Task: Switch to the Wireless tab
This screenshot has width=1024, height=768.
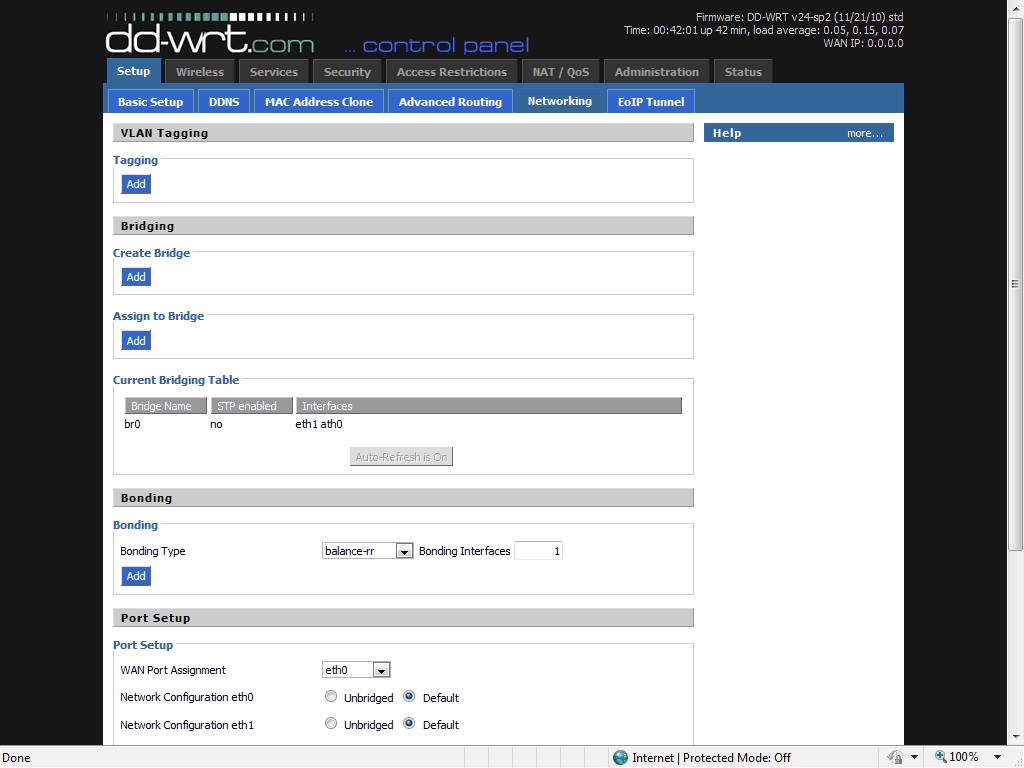Action: (200, 72)
